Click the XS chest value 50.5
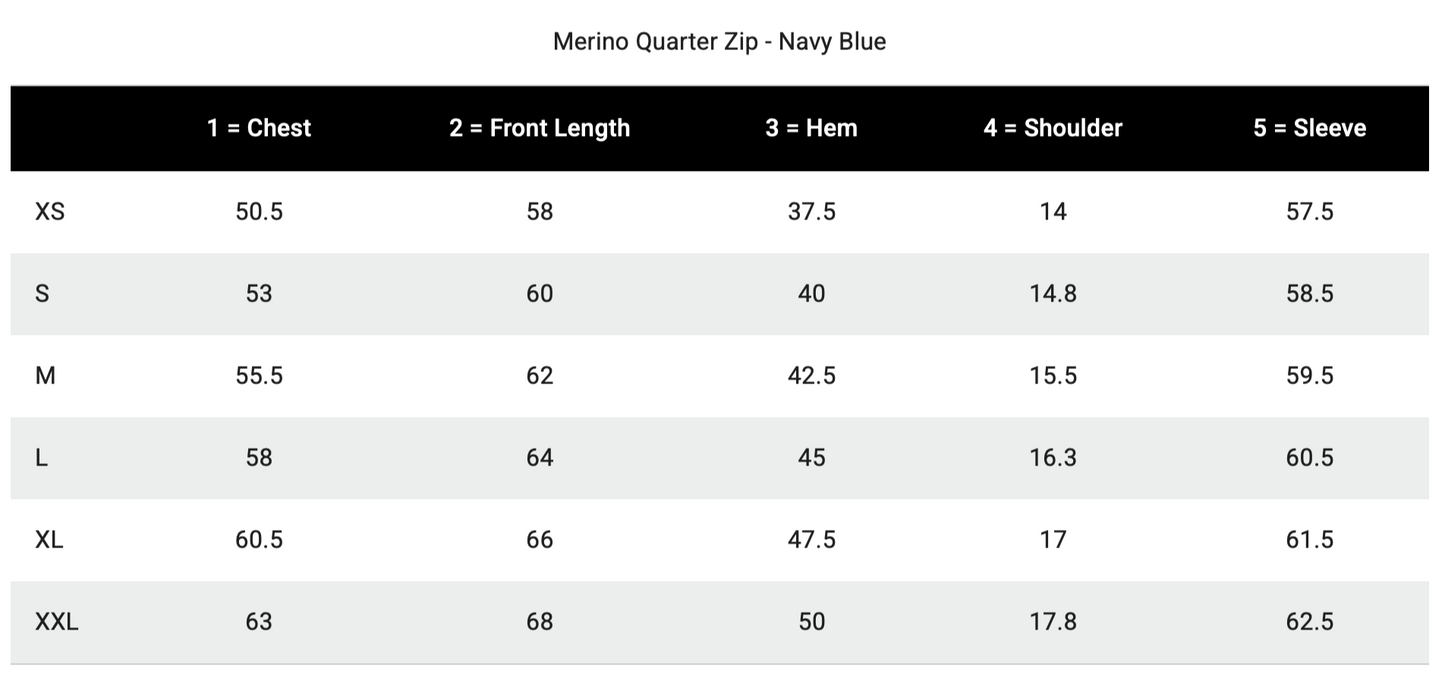Screen dimensions: 1445x688 point(259,212)
